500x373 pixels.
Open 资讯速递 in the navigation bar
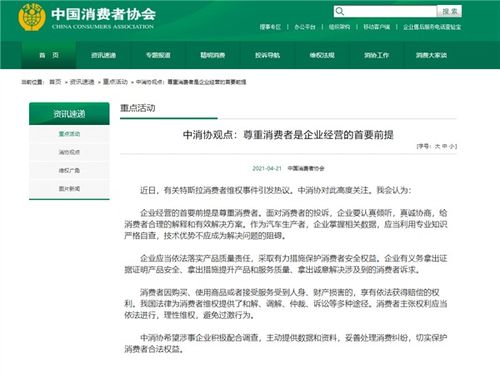click(104, 55)
